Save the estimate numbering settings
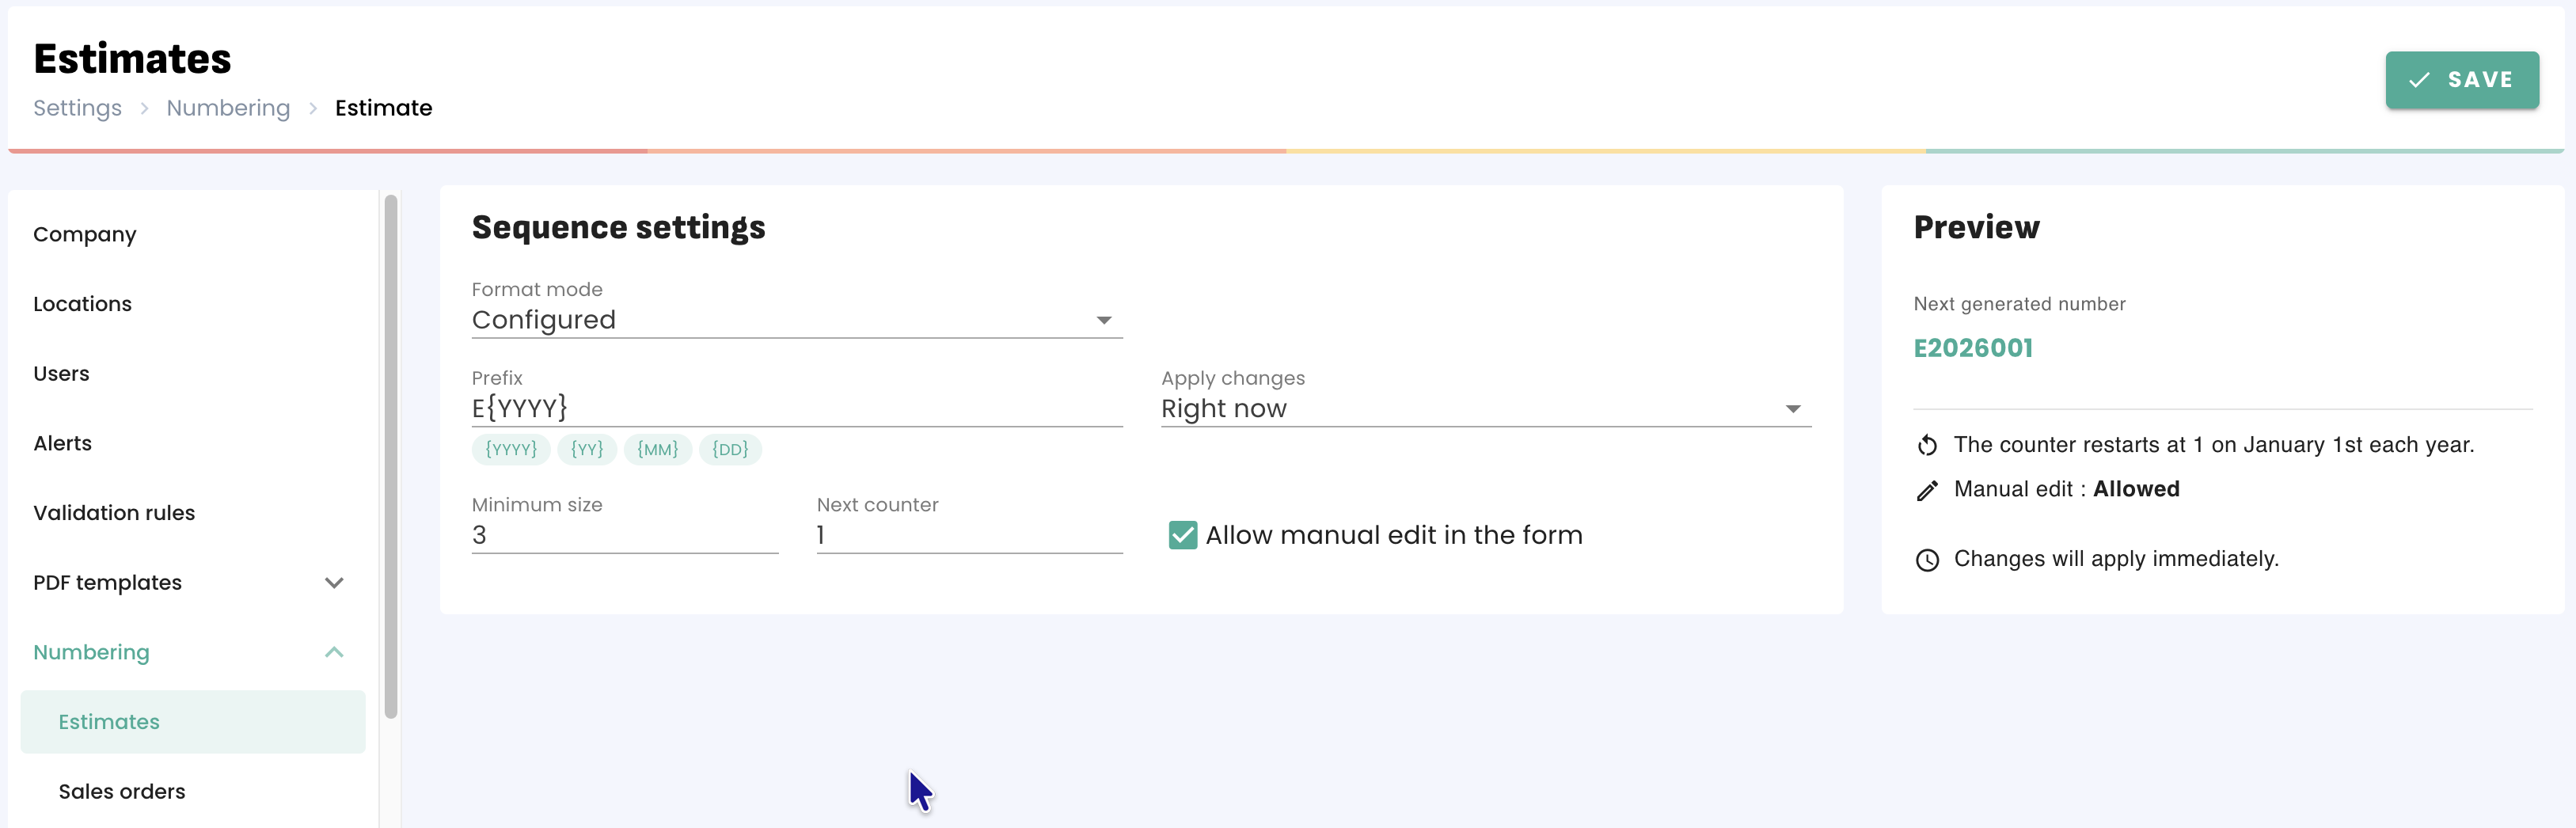Screen dimensions: 2576x828 [x=2462, y=80]
